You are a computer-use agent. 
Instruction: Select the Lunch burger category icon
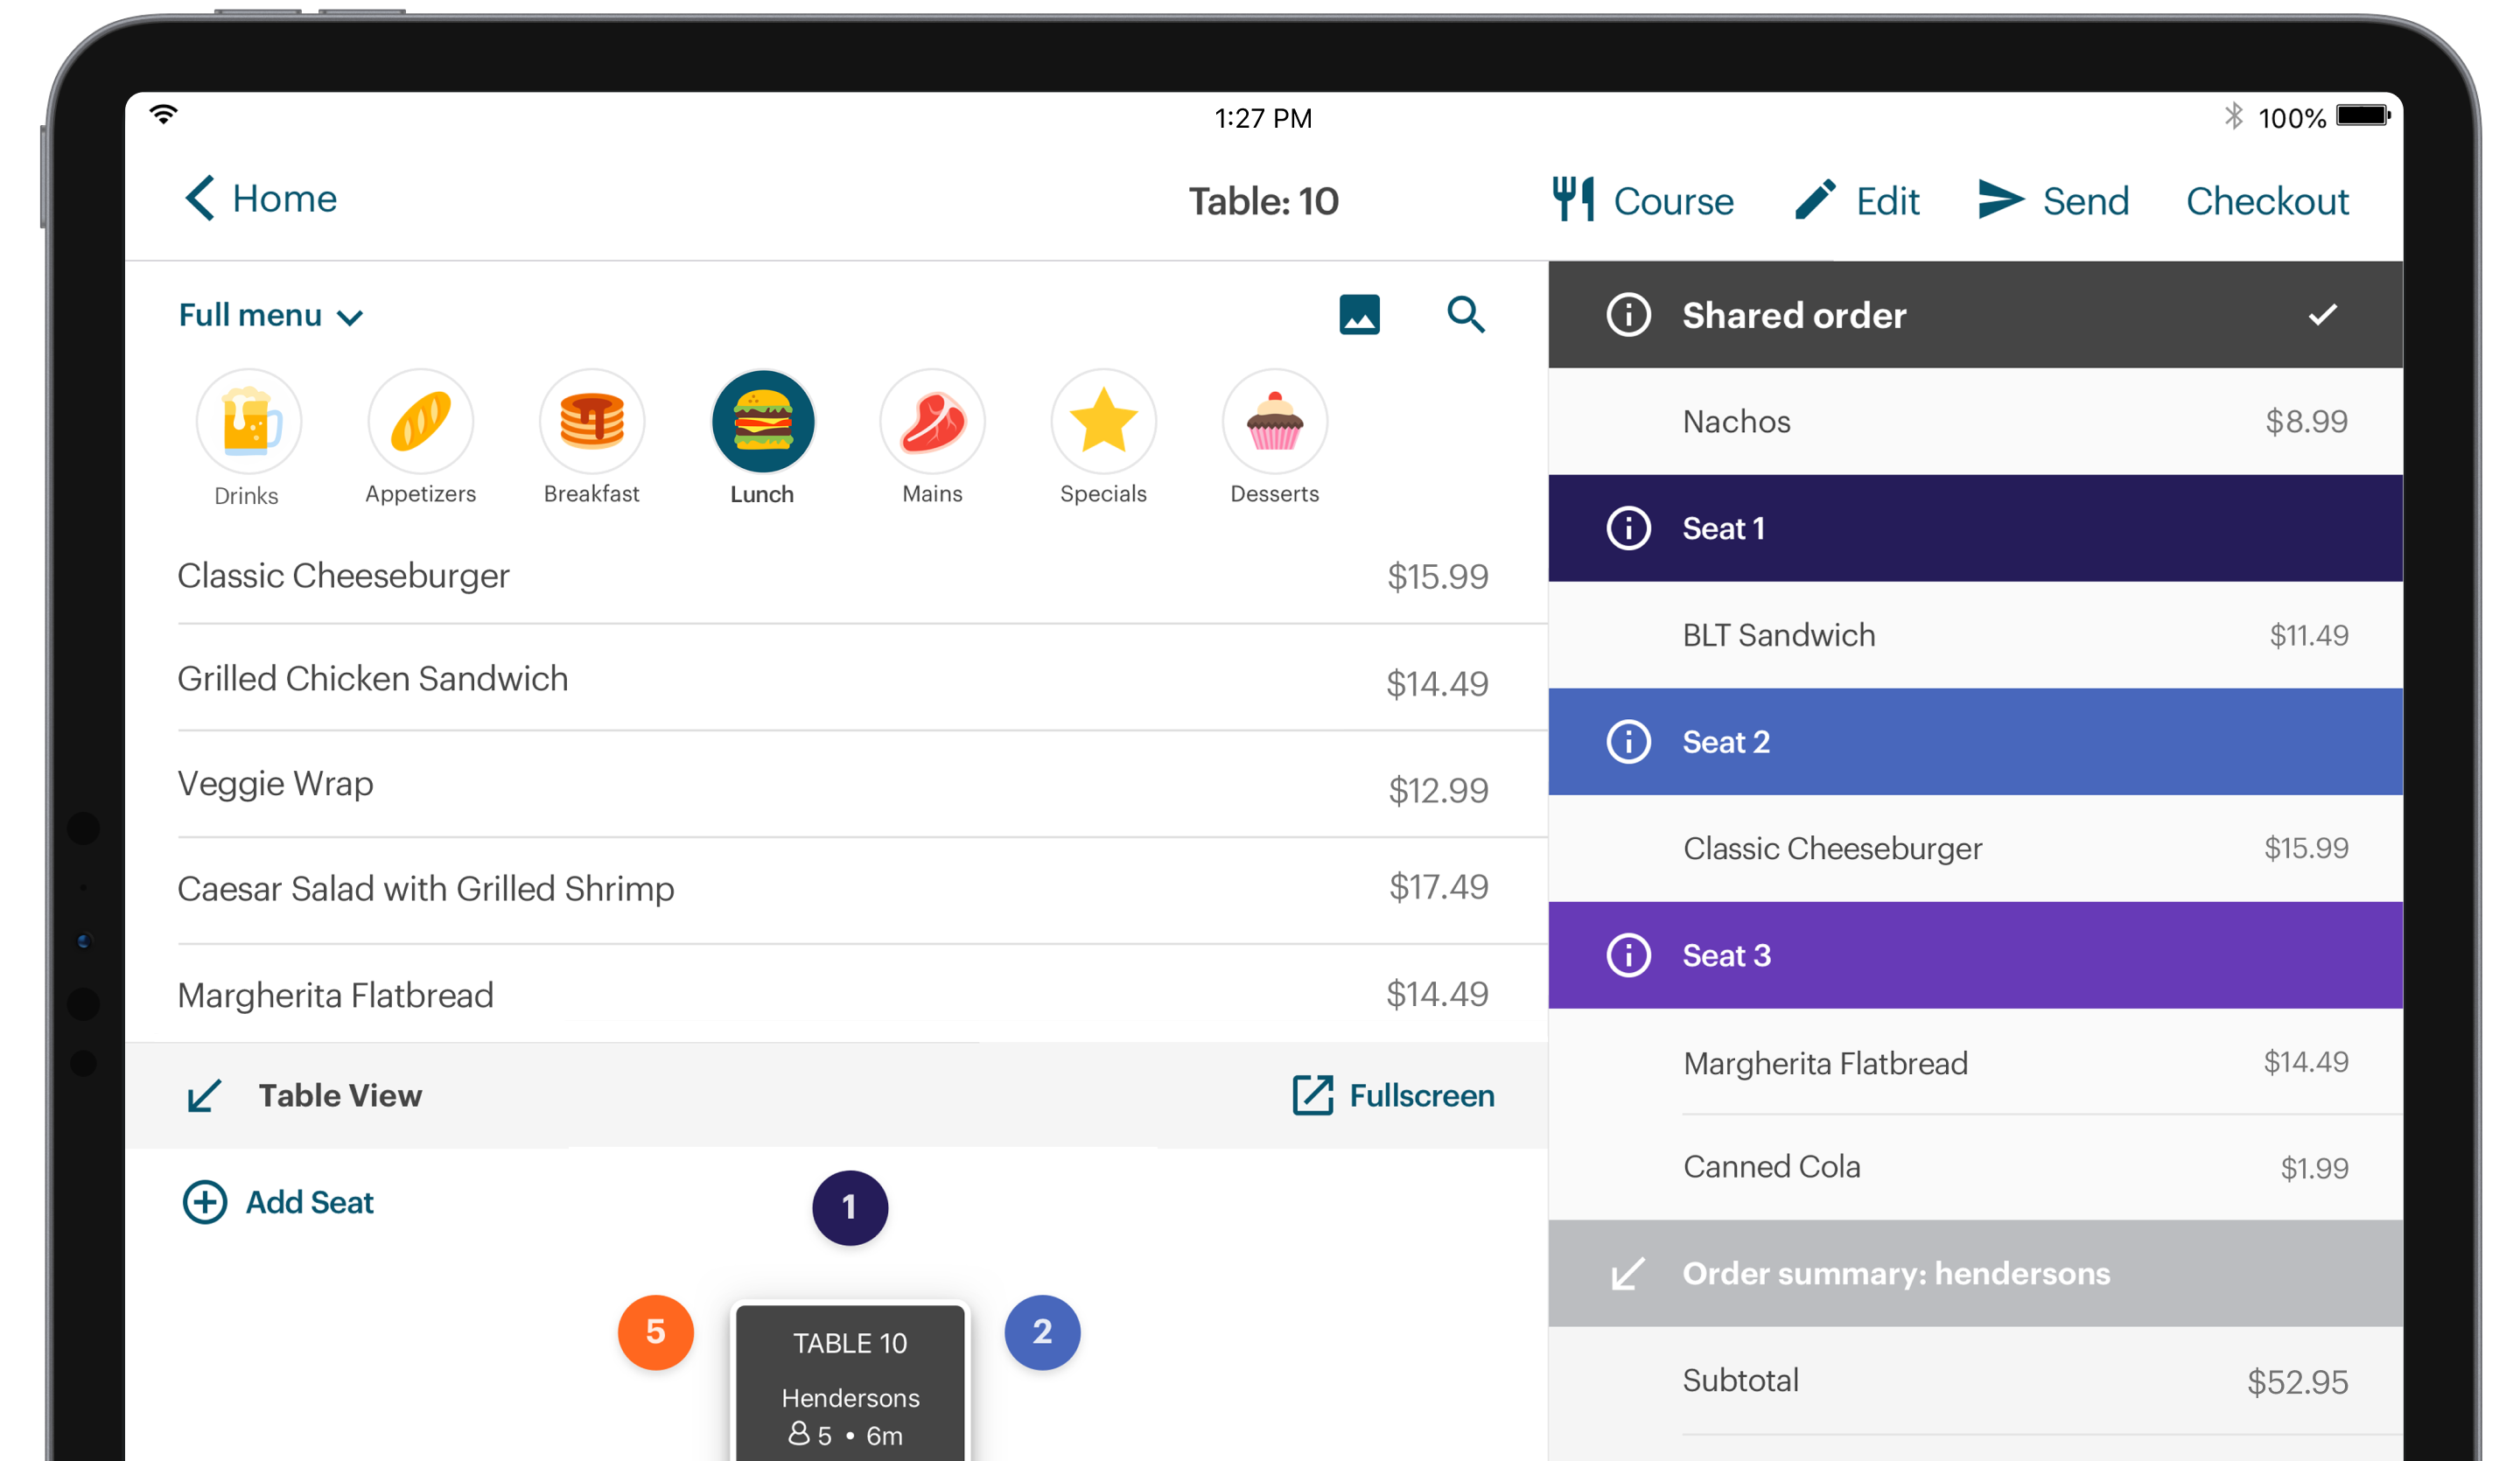[762, 421]
